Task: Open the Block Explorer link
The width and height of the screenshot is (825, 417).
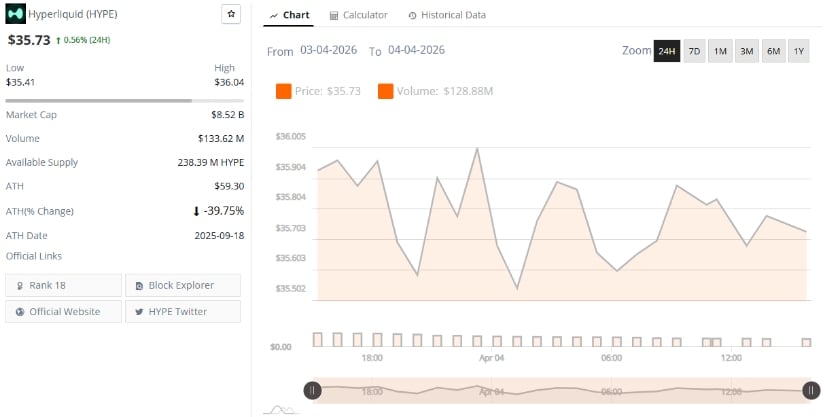Action: [180, 286]
